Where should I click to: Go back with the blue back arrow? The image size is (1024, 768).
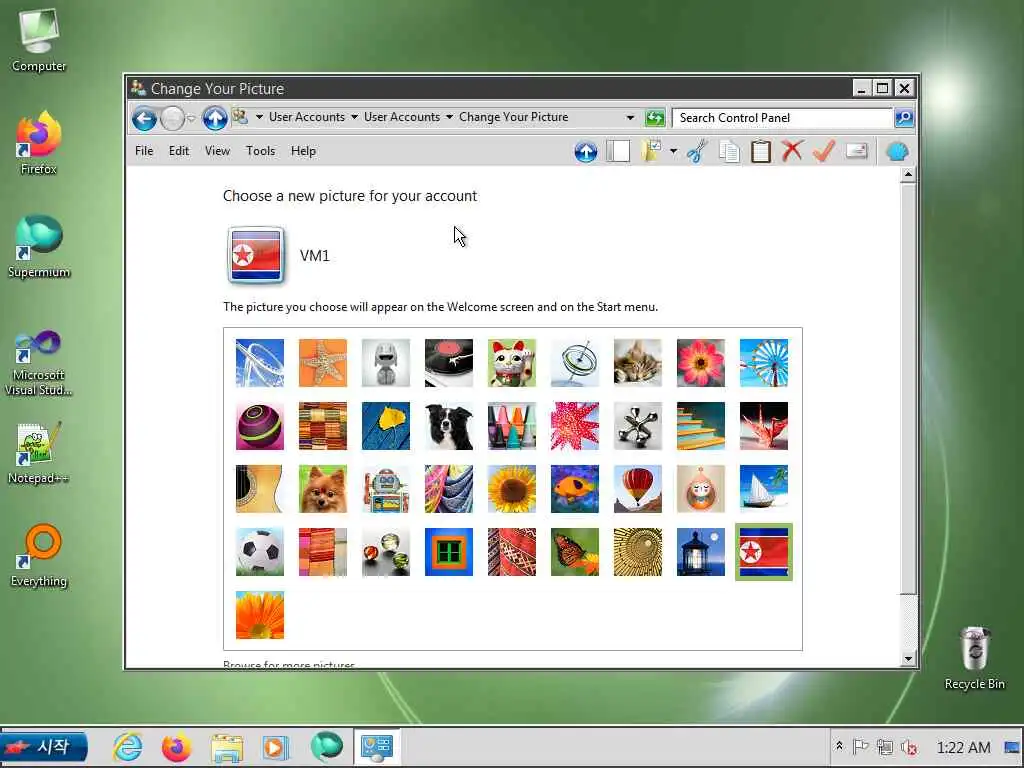(x=144, y=118)
